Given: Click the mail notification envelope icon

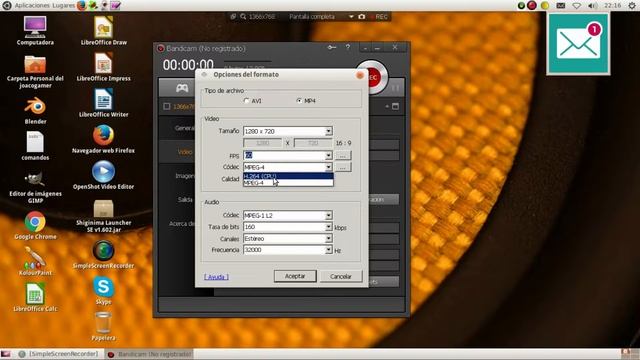Looking at the screenshot, I should pos(578,44).
